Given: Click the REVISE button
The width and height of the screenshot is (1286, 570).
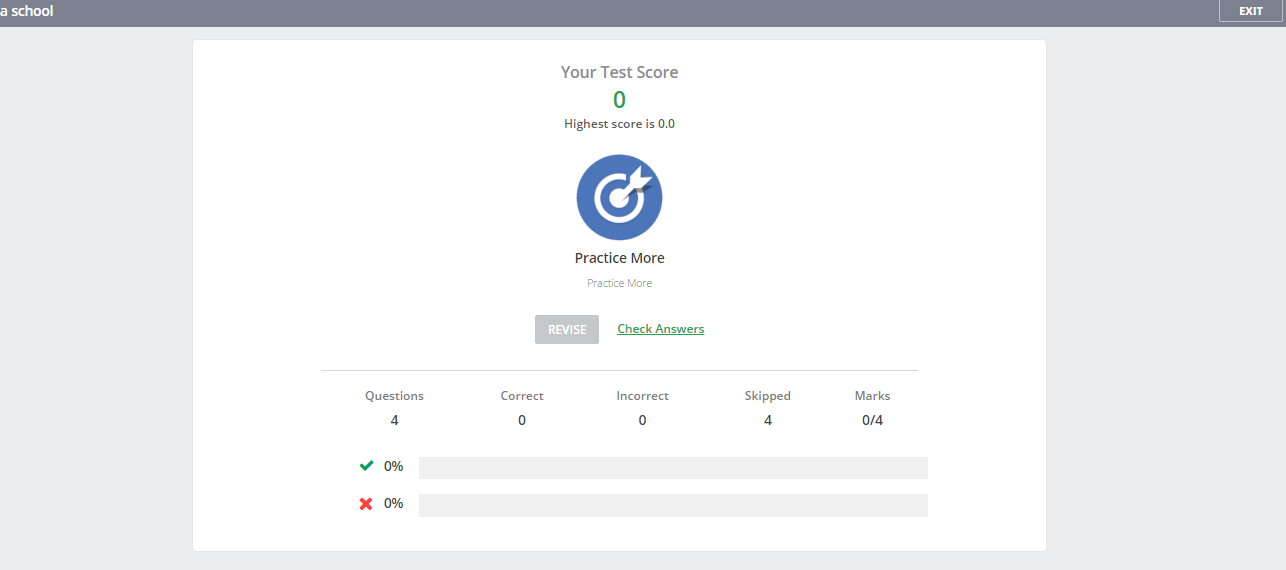Looking at the screenshot, I should [x=567, y=329].
